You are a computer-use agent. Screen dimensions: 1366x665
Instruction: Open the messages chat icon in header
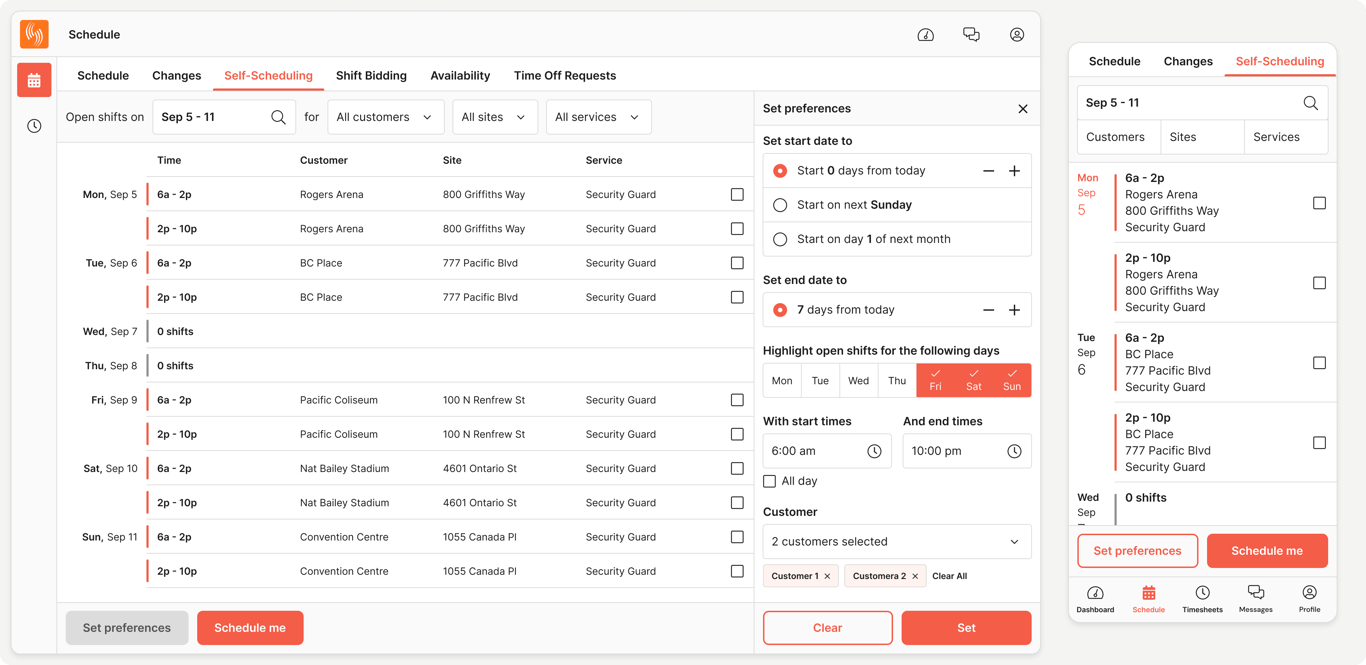971,35
